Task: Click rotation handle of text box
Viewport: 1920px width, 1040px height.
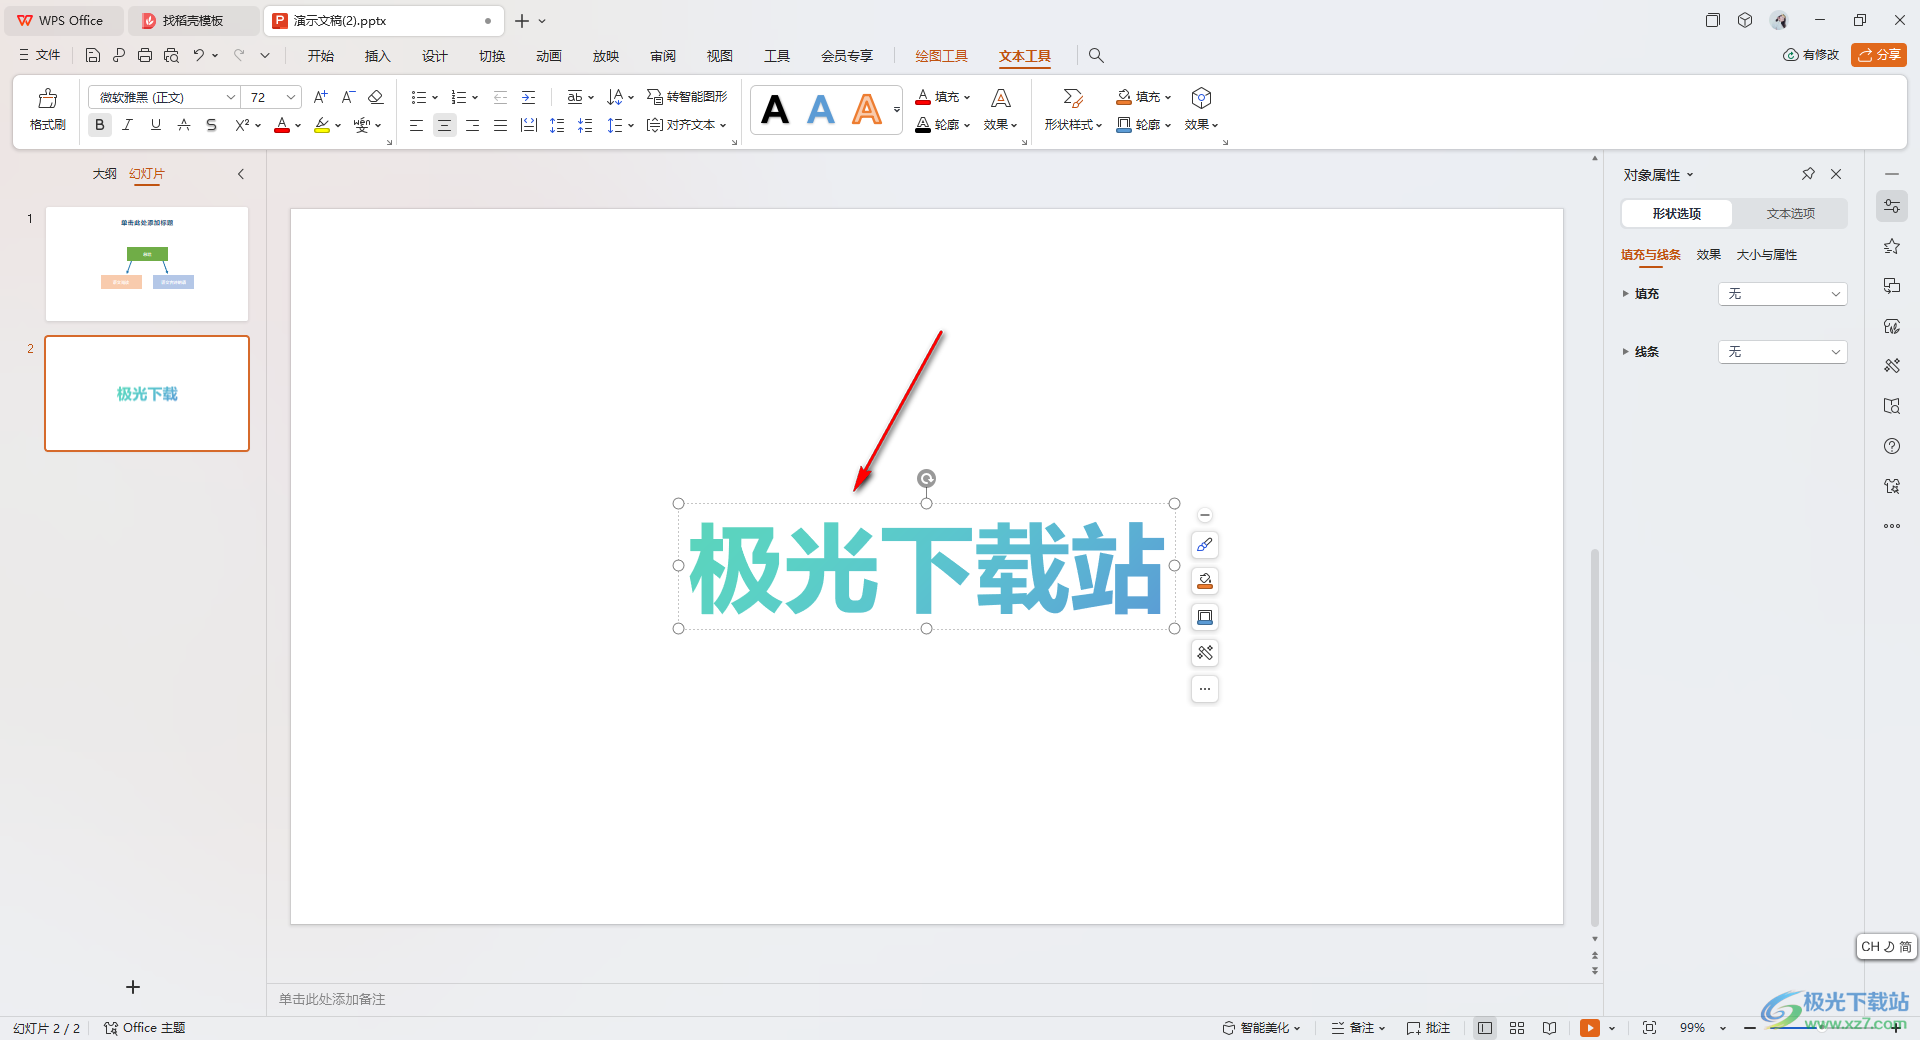Action: [927, 479]
